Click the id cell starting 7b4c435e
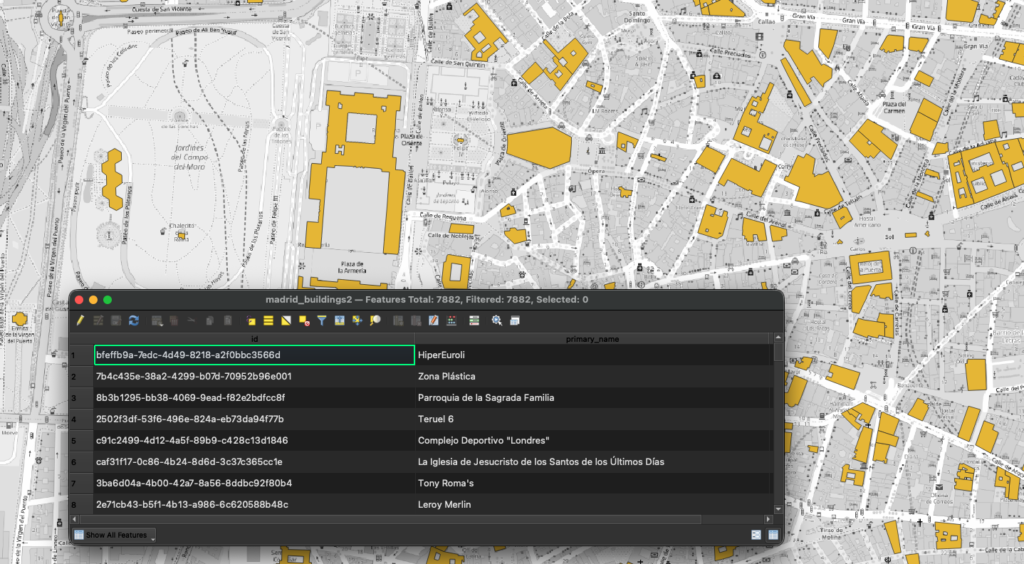 coord(255,377)
